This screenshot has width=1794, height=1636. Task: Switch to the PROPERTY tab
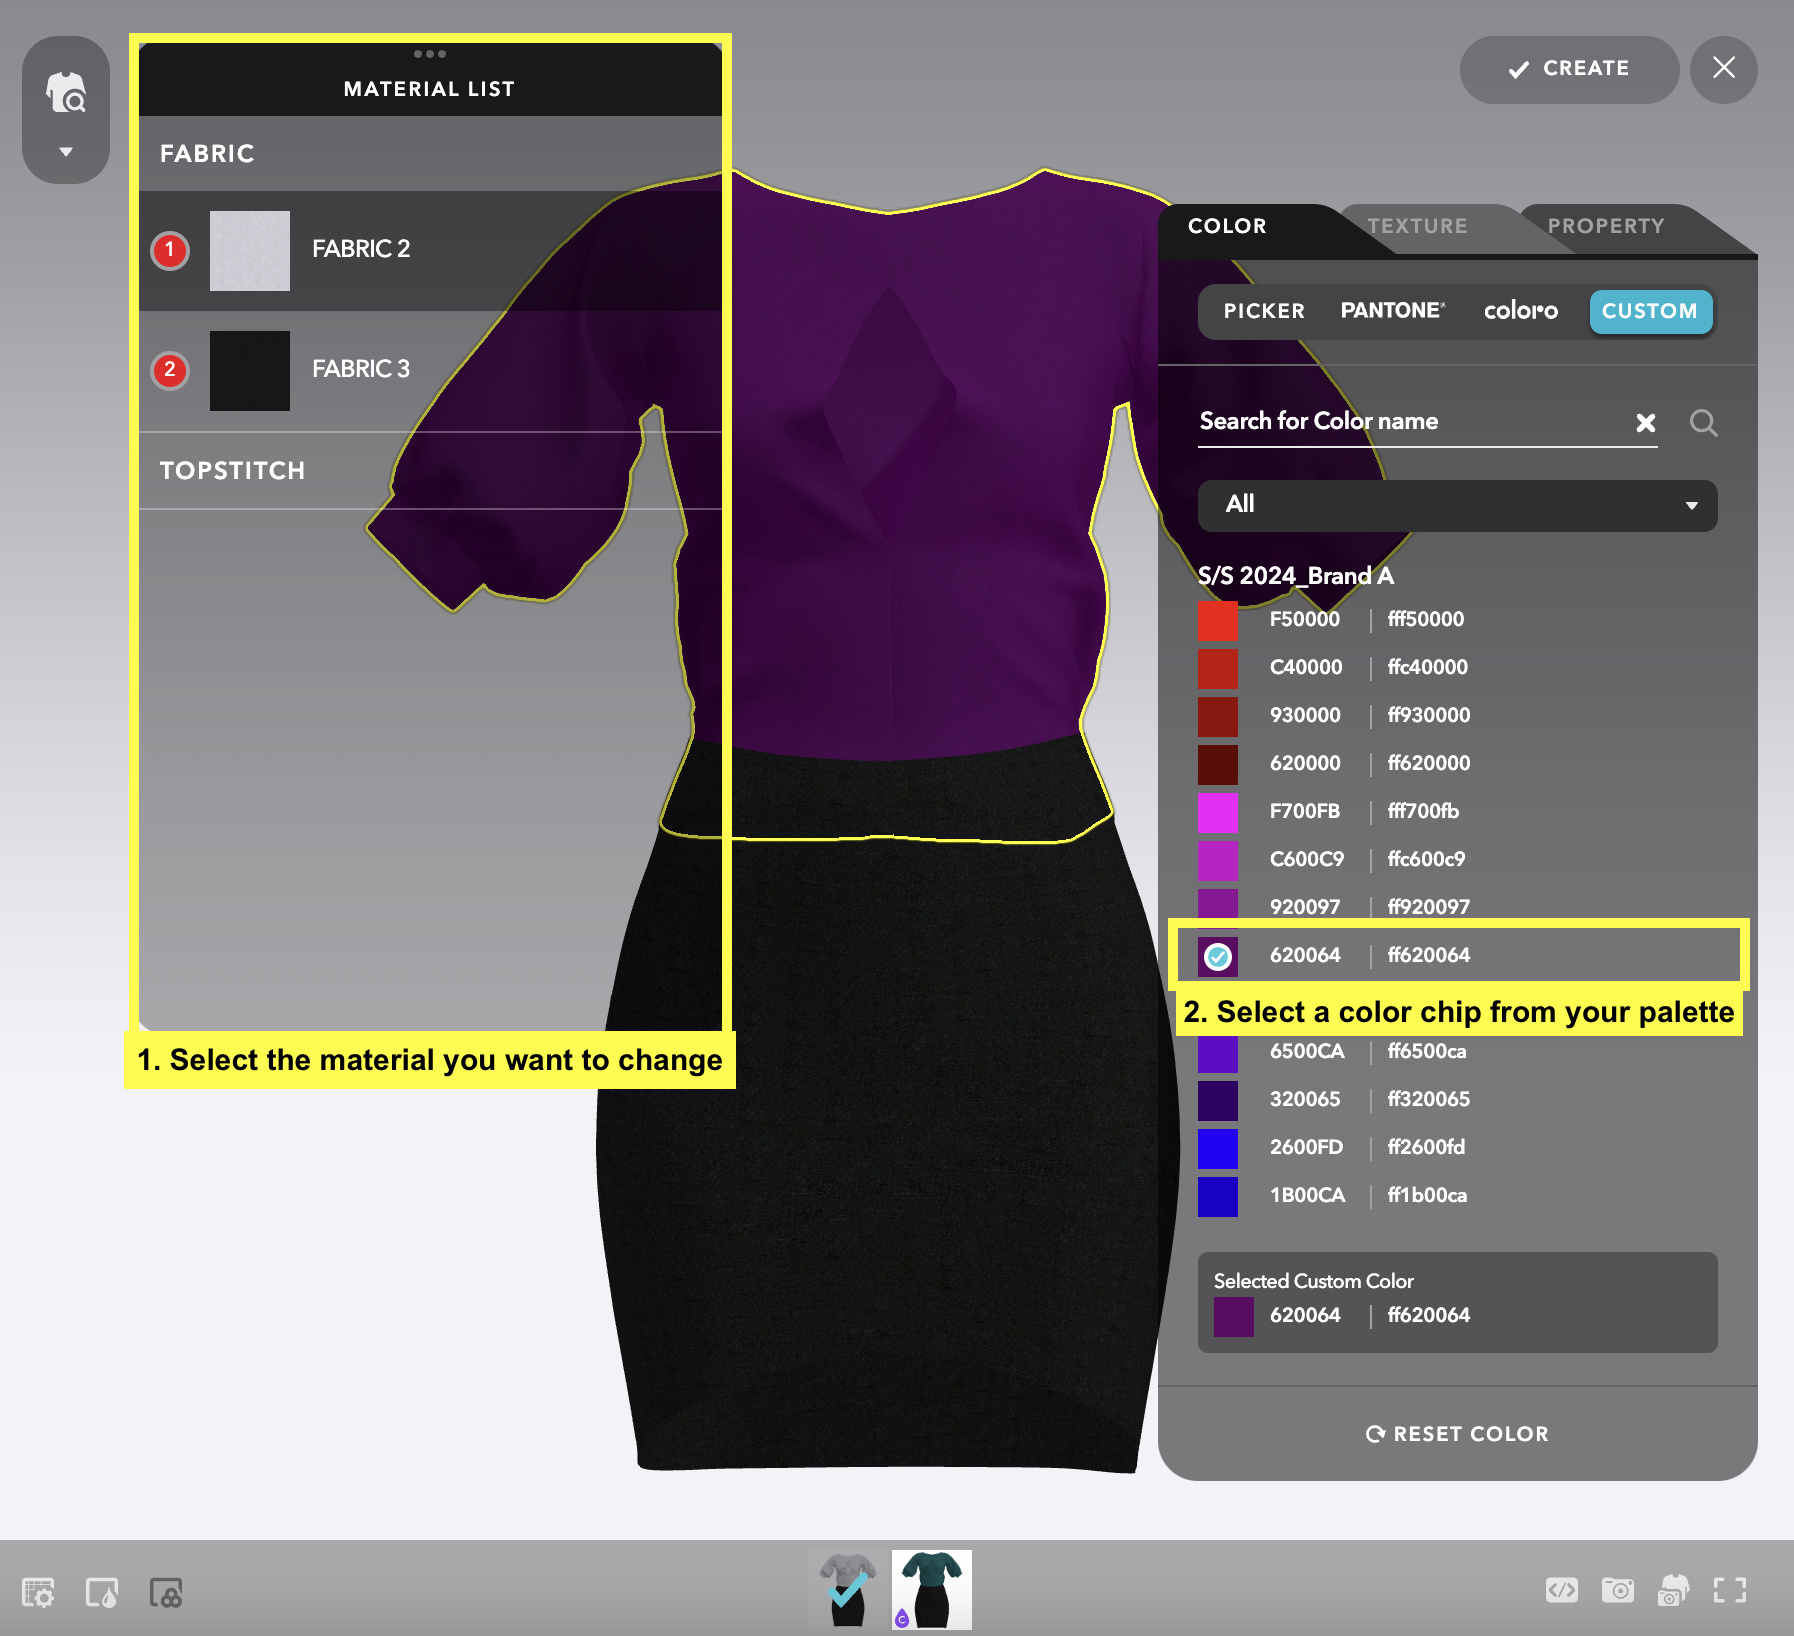click(x=1606, y=226)
